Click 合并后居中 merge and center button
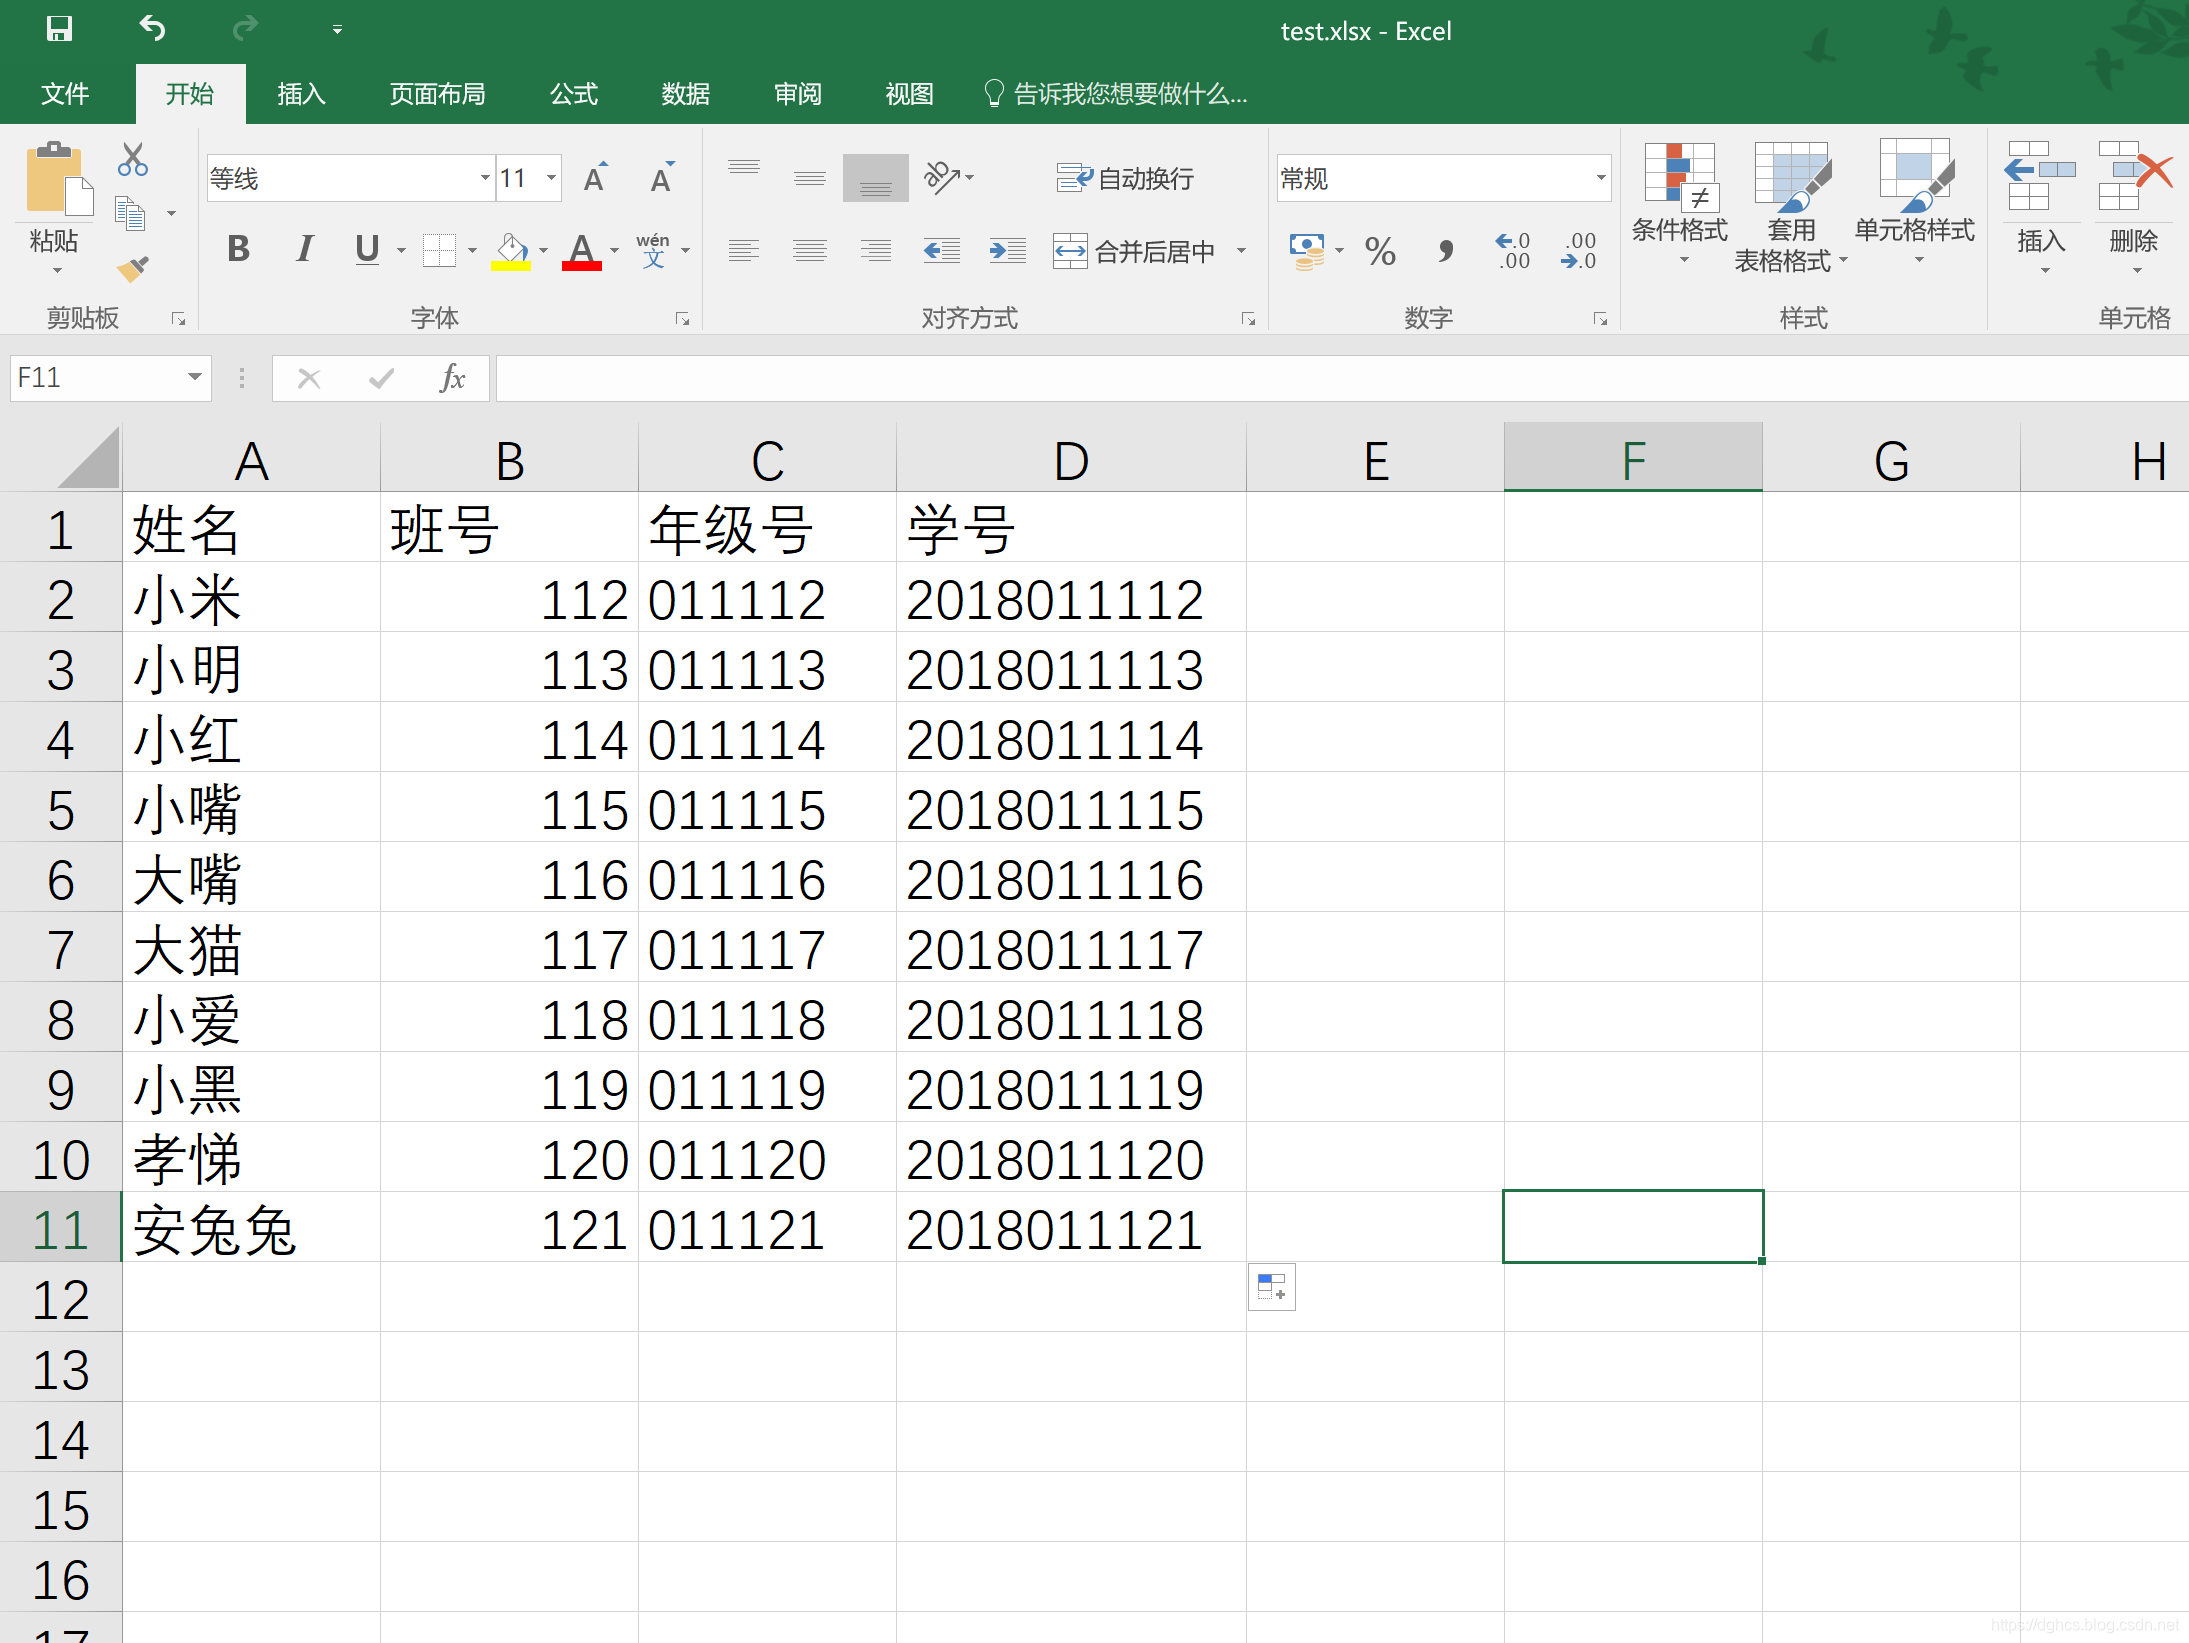The image size is (2189, 1643). 1135,251
